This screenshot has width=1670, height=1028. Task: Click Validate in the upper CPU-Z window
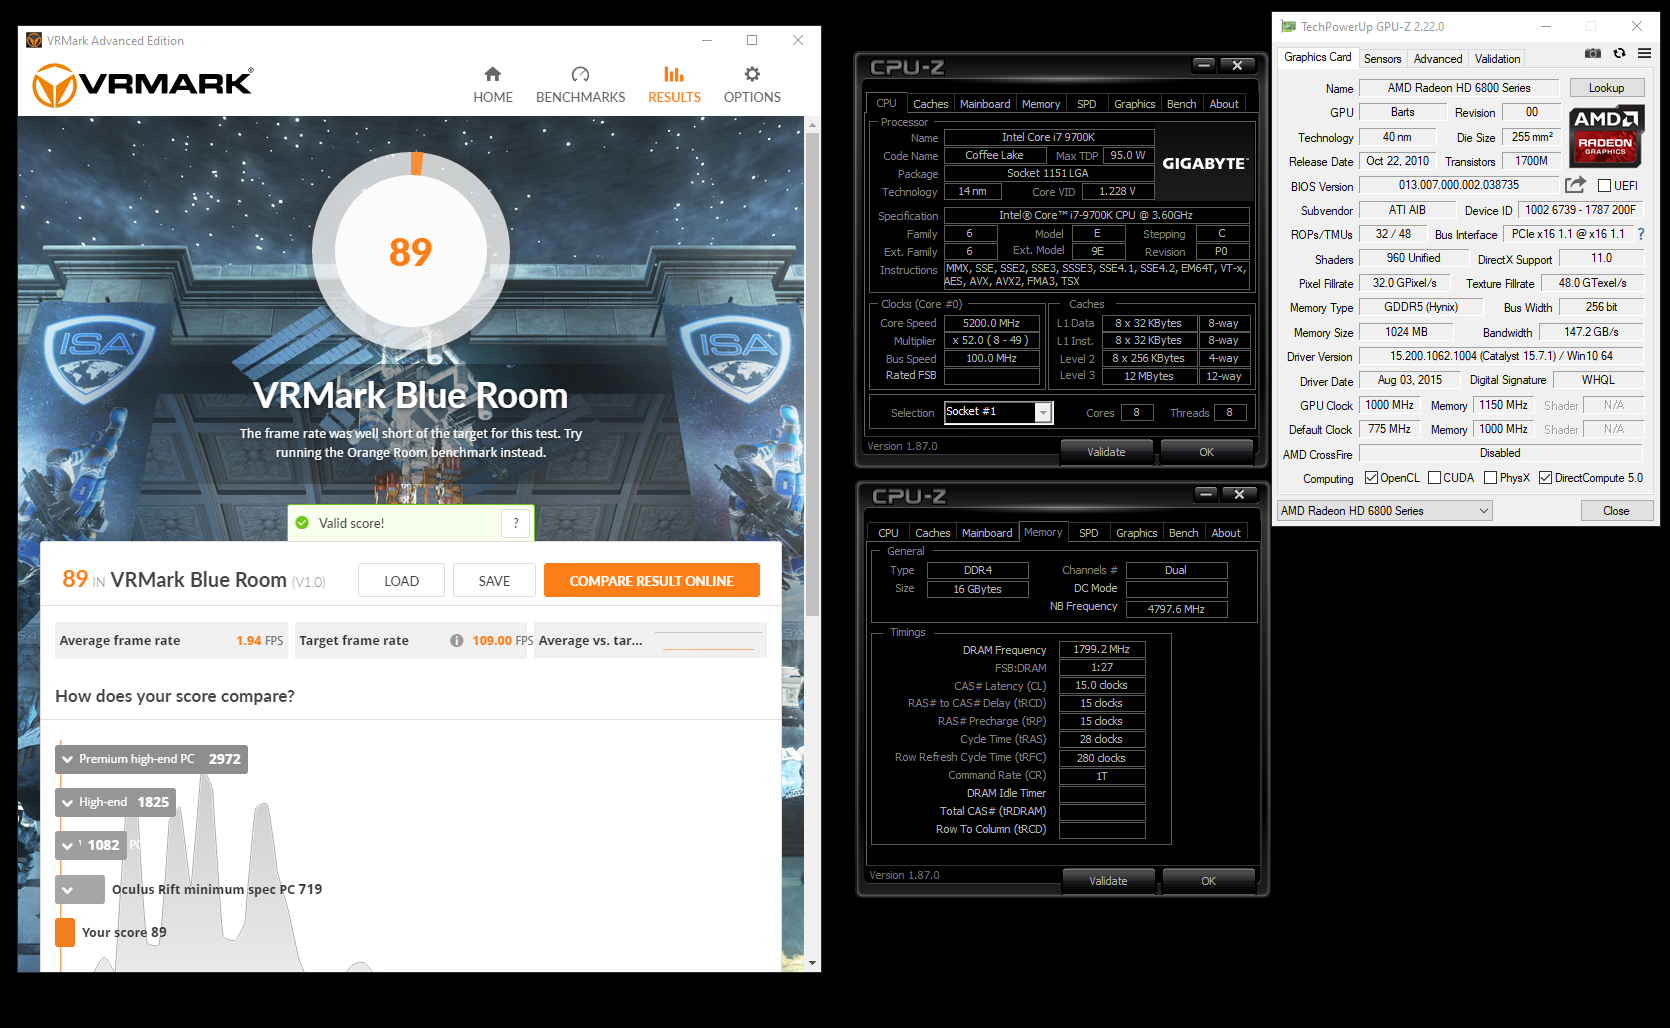[1106, 452]
